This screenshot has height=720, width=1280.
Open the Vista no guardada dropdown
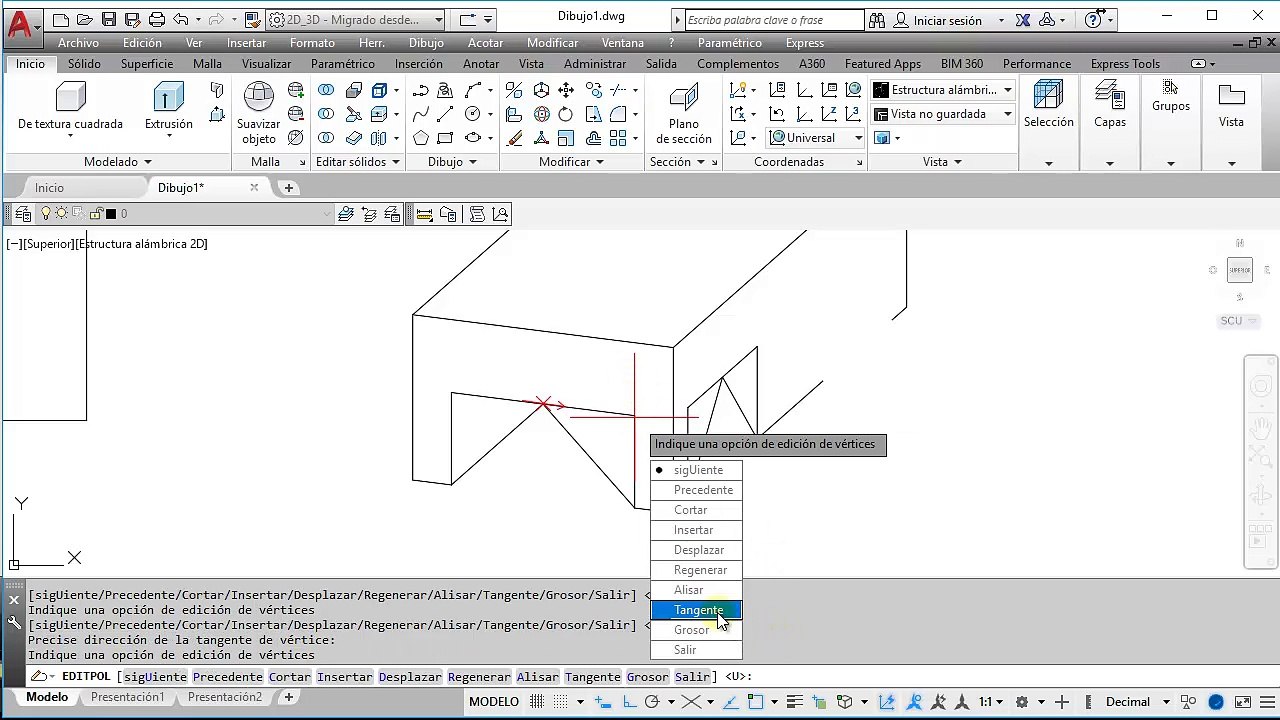click(x=943, y=114)
